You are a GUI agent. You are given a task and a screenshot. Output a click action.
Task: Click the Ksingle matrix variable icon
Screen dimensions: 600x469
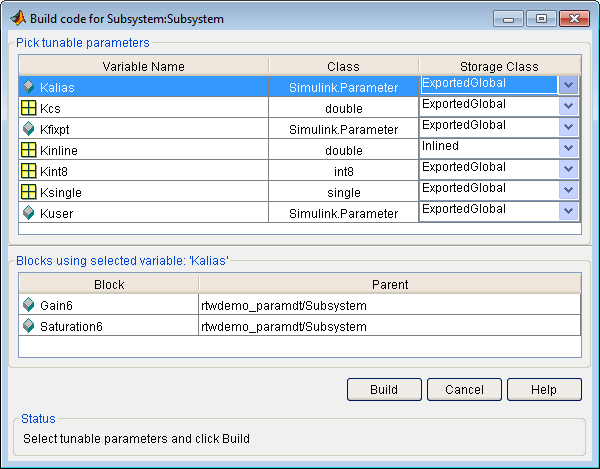tap(29, 192)
